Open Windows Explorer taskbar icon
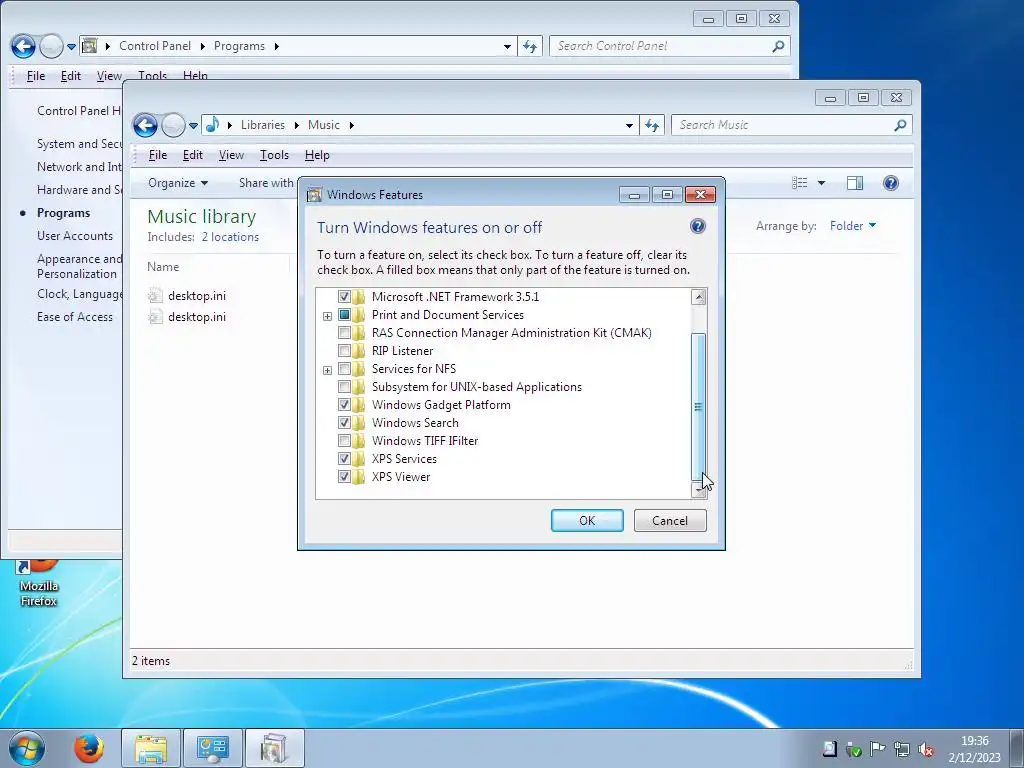 150,748
